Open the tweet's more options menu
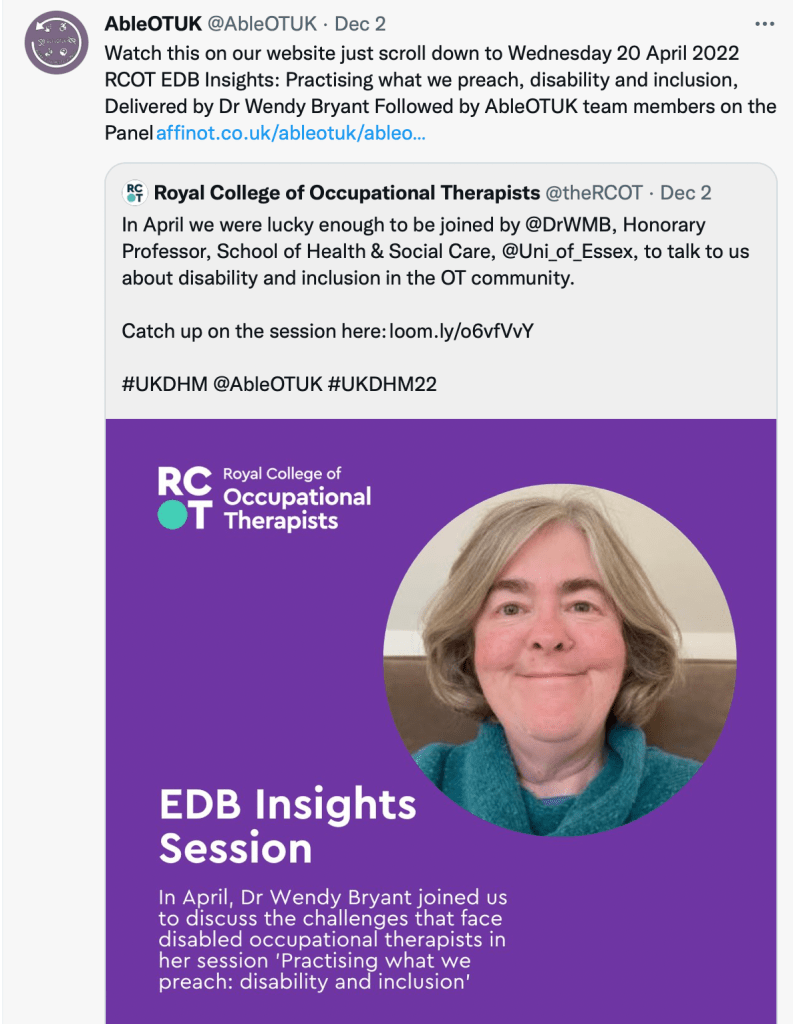This screenshot has height=1024, width=793. click(764, 23)
